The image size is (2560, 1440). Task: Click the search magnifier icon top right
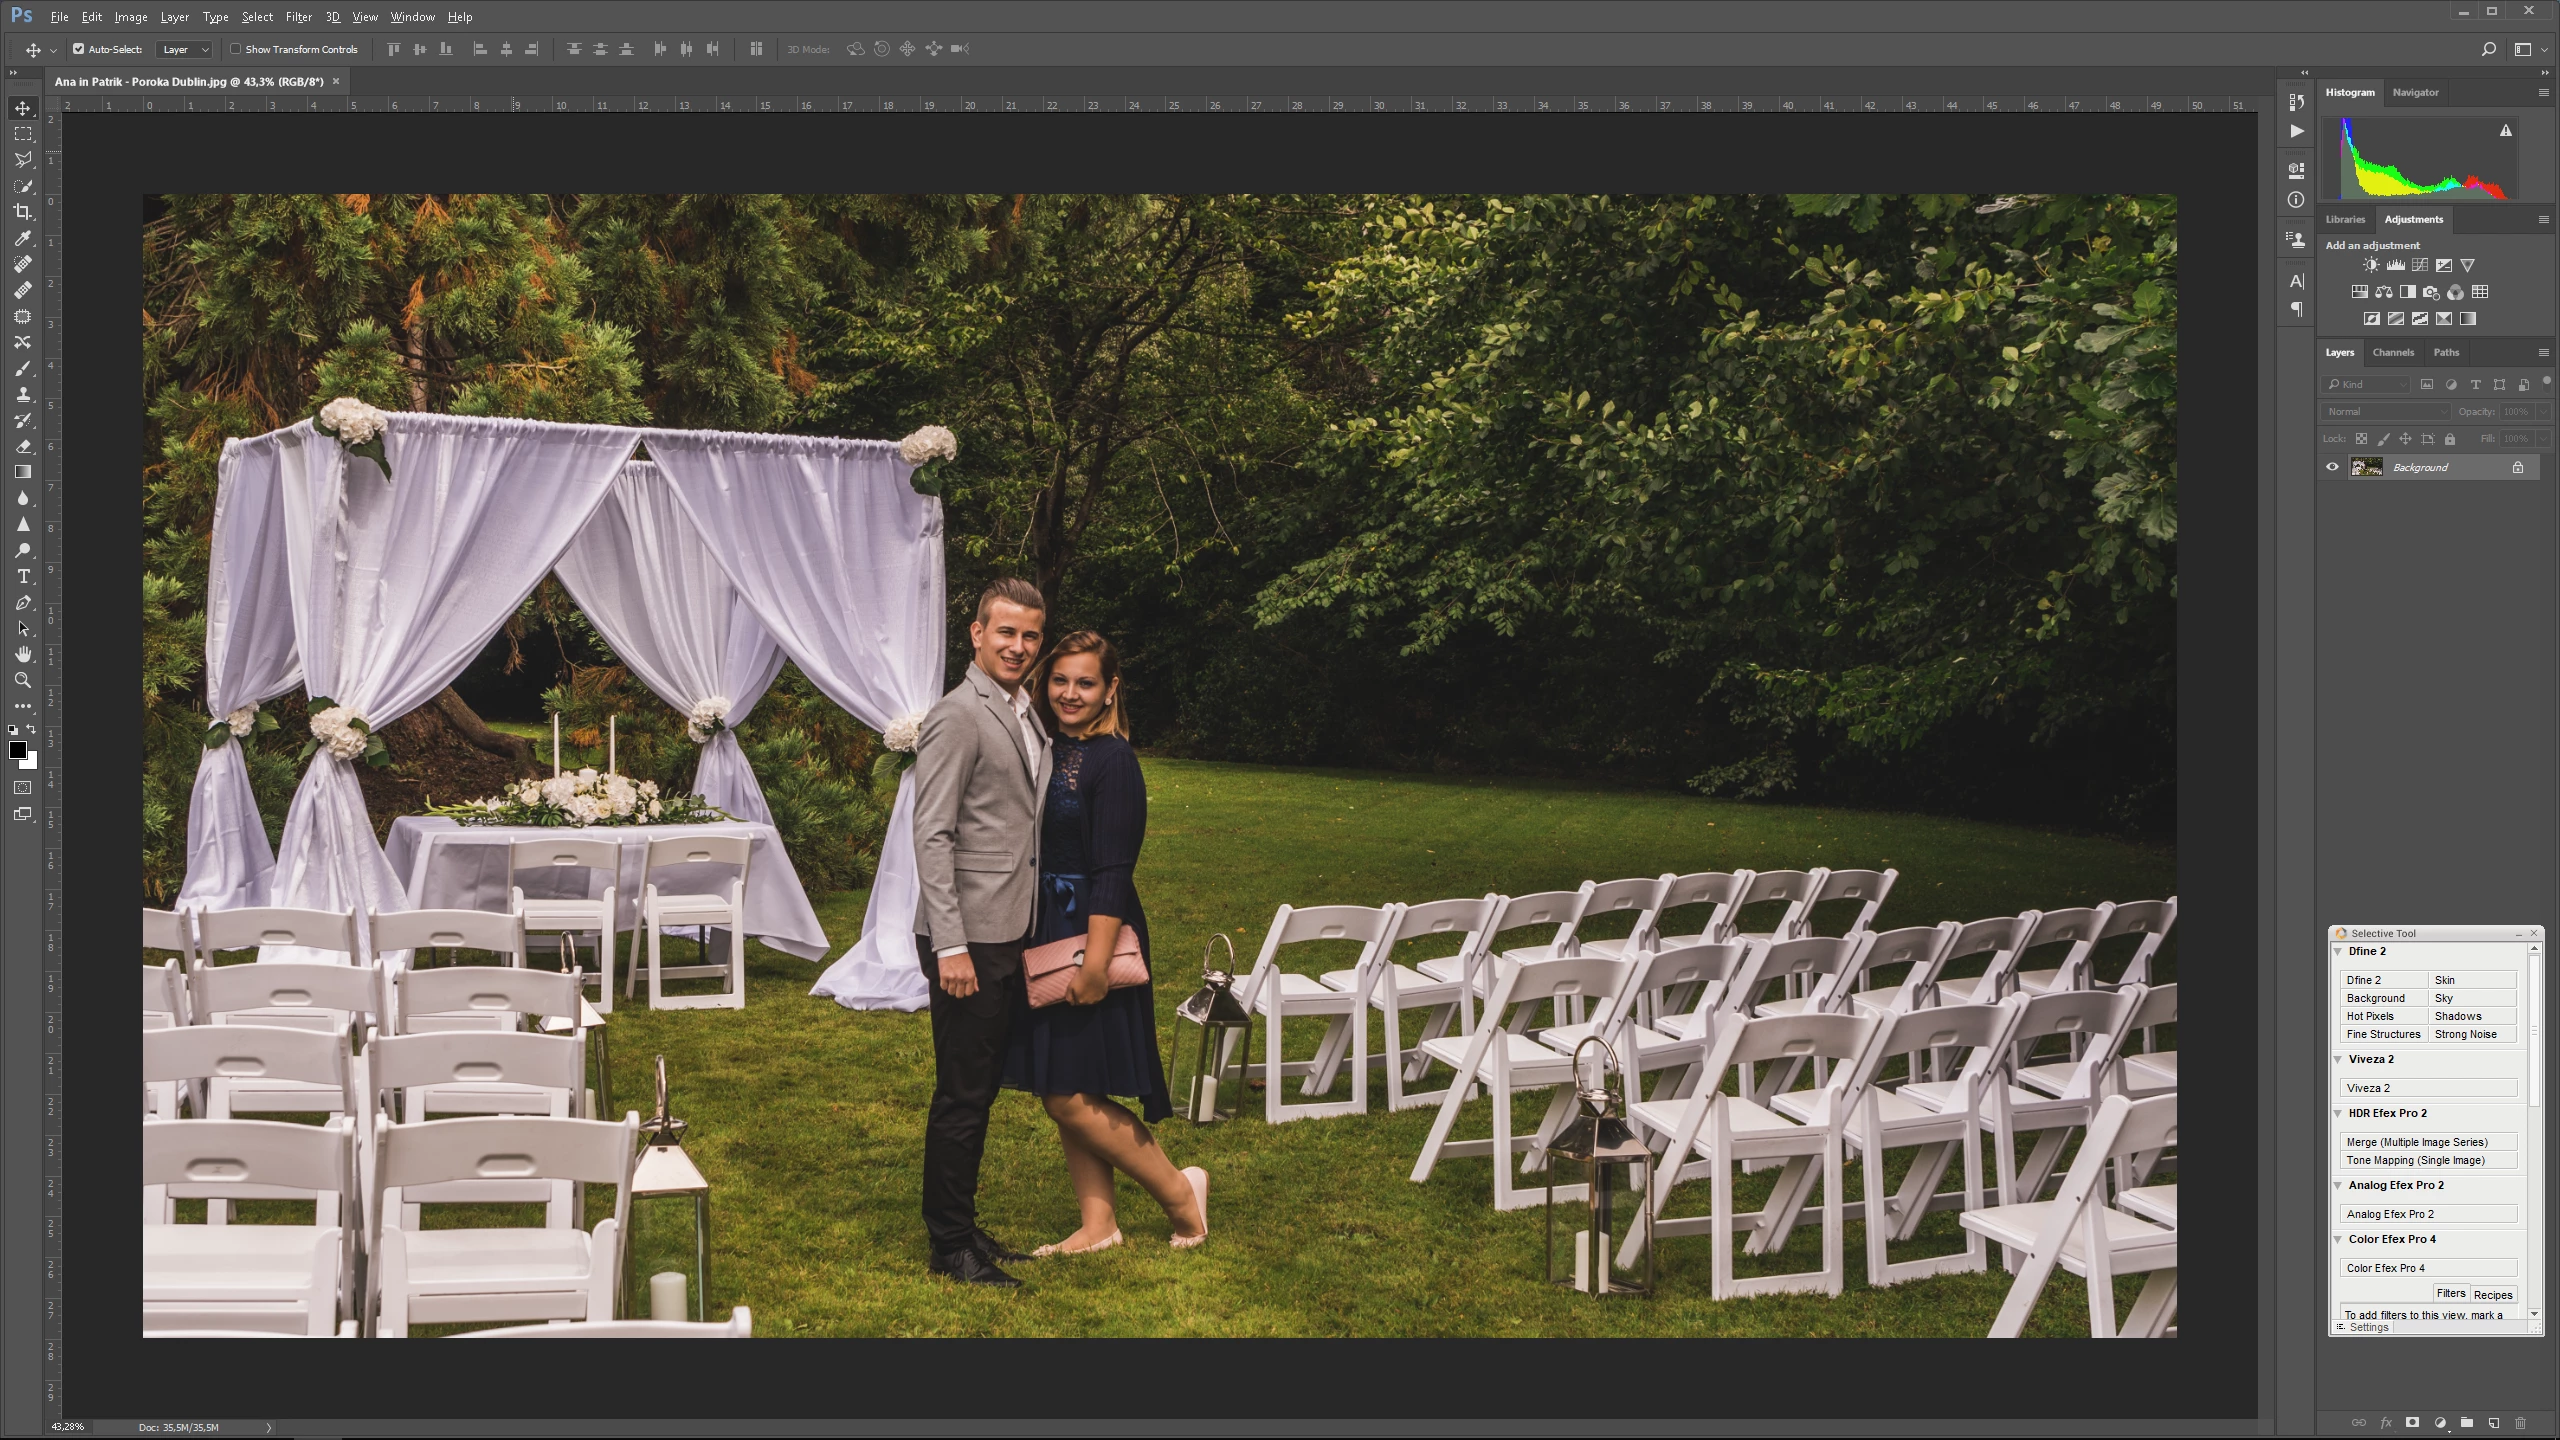point(2489,49)
